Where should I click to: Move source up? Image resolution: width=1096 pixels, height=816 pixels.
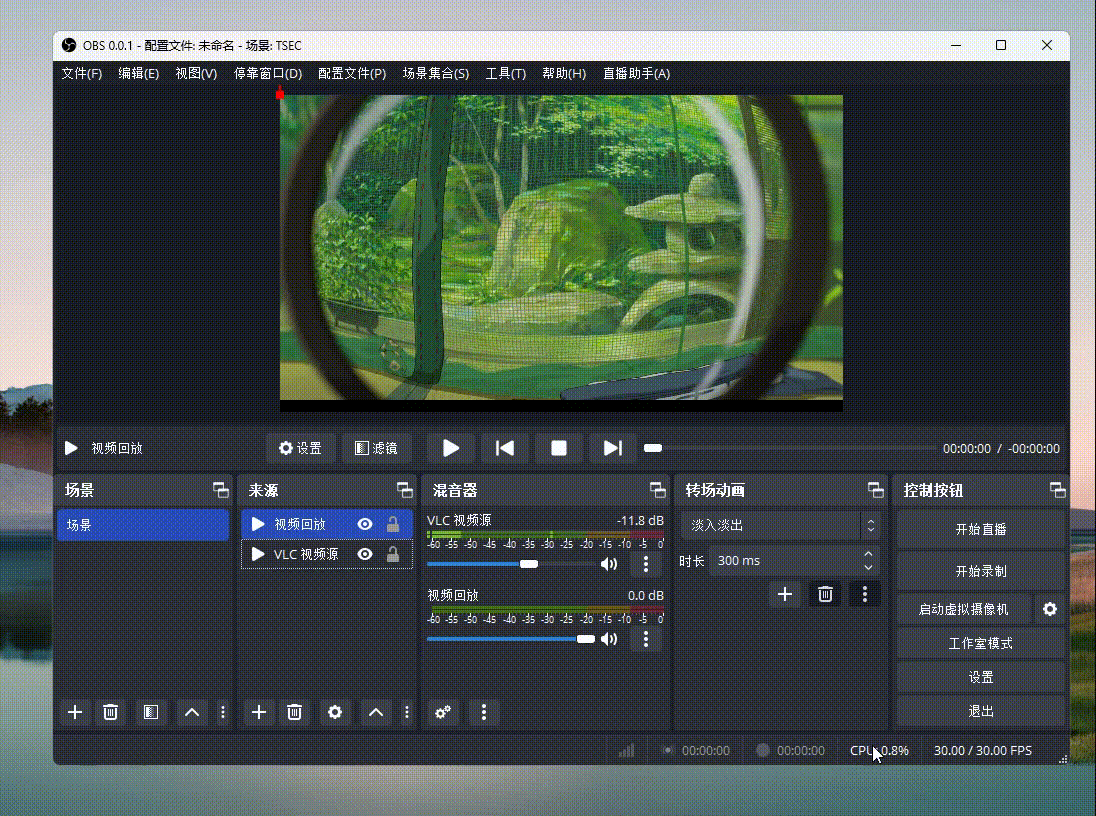pyautogui.click(x=375, y=713)
